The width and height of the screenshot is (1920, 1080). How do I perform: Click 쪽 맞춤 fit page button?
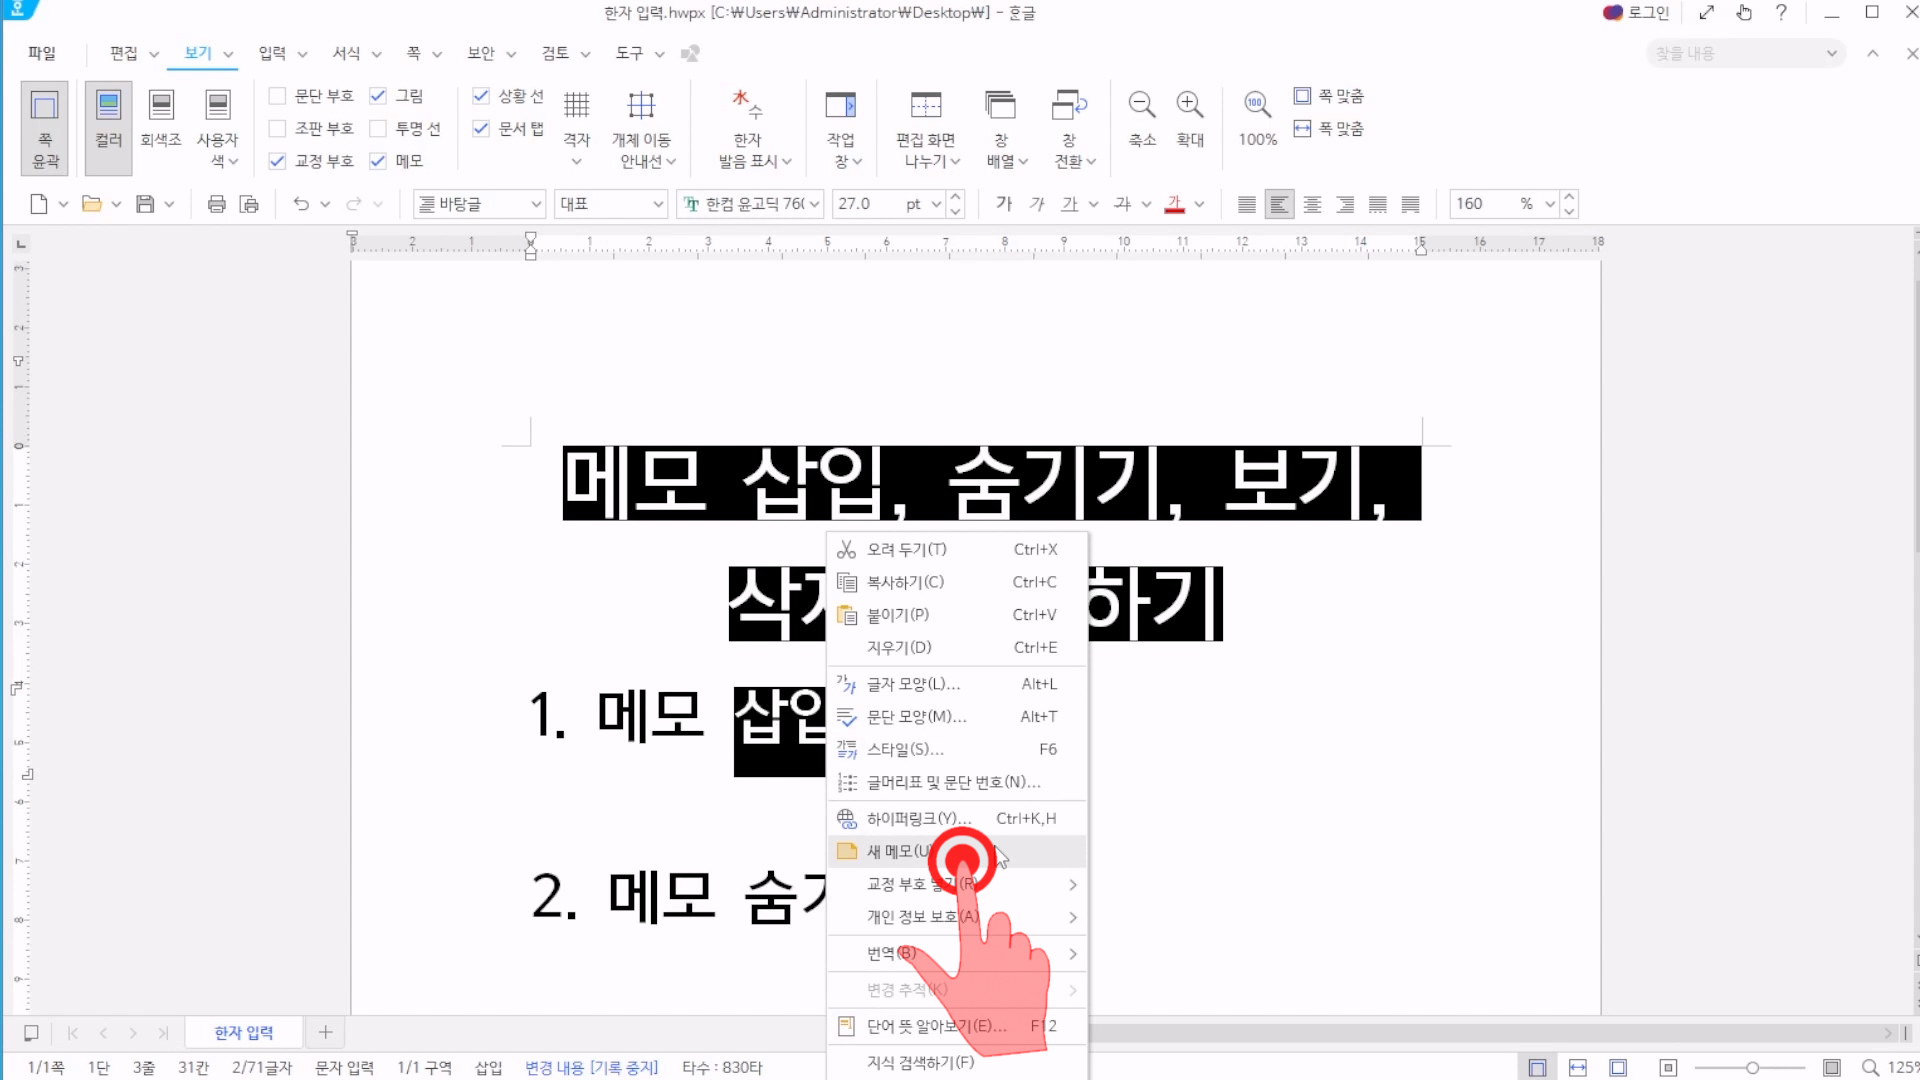(1329, 96)
